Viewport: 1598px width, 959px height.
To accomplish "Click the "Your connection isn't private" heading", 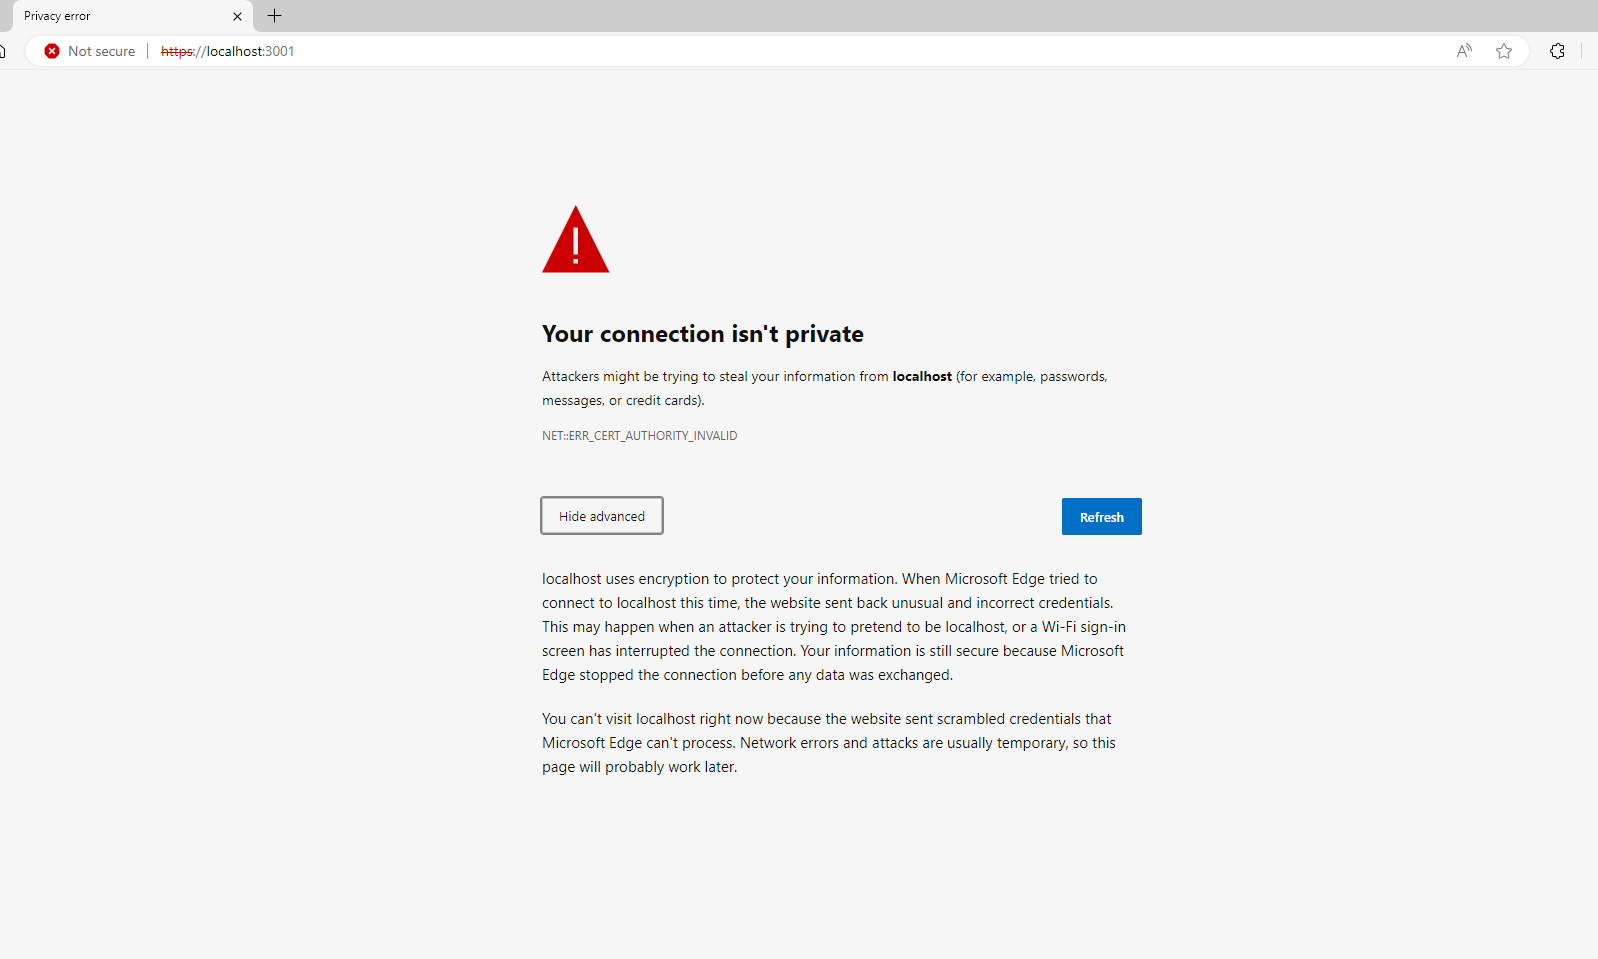I will point(702,334).
